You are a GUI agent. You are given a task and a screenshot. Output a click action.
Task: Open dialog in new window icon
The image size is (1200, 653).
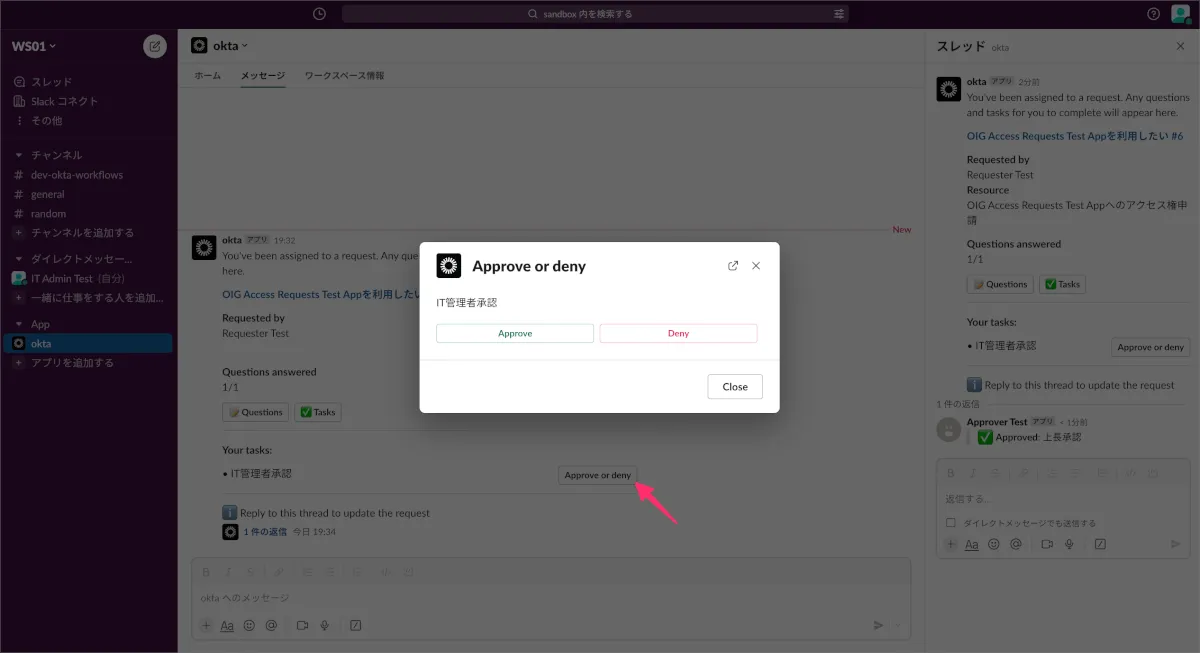[733, 266]
